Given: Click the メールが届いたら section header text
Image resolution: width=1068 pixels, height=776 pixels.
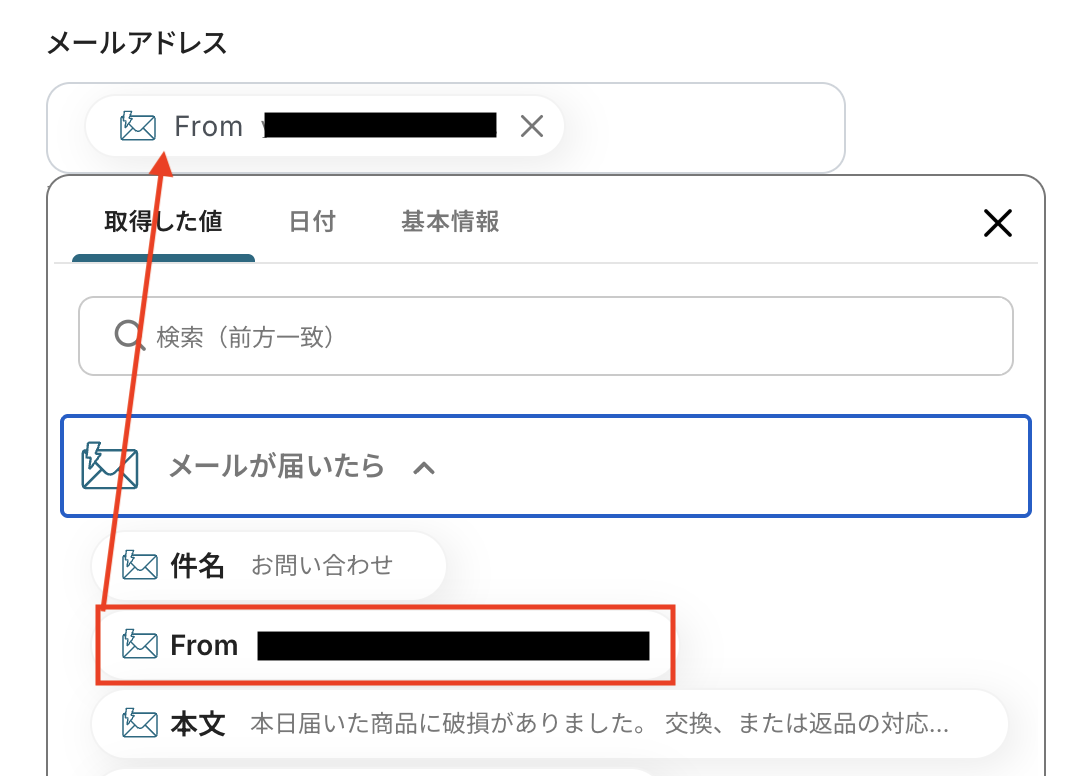Looking at the screenshot, I should [x=276, y=467].
